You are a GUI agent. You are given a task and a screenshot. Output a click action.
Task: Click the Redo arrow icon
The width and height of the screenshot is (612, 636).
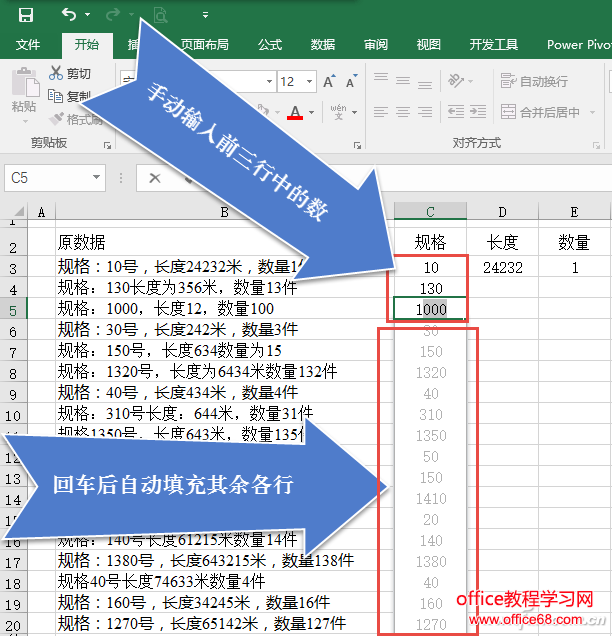tap(113, 15)
